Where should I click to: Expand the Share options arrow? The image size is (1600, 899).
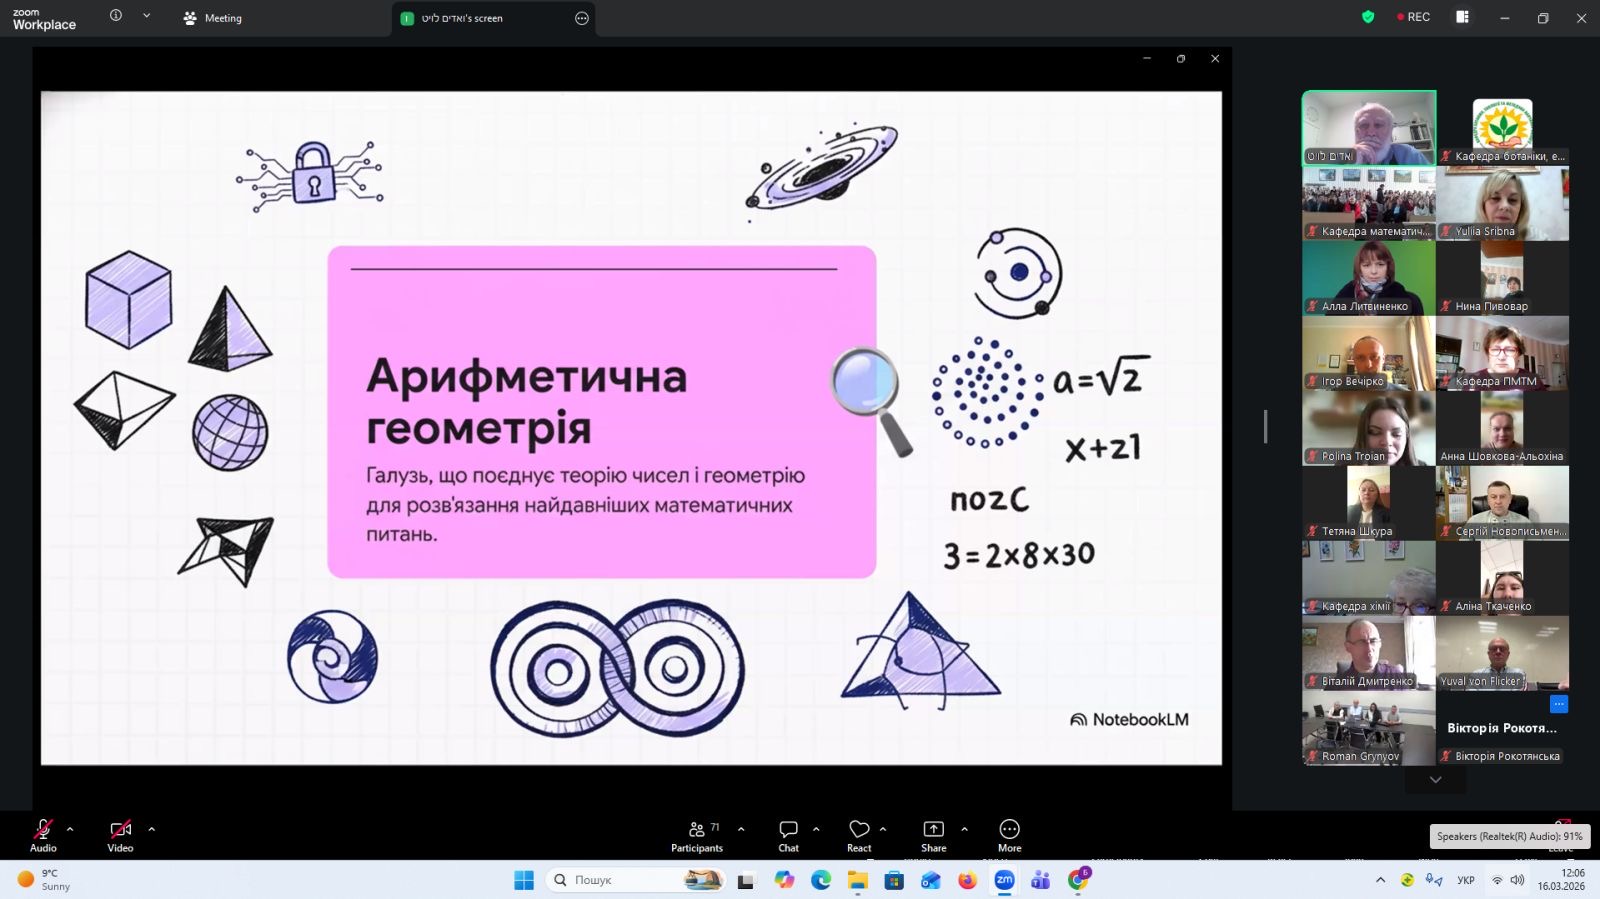[x=964, y=829]
